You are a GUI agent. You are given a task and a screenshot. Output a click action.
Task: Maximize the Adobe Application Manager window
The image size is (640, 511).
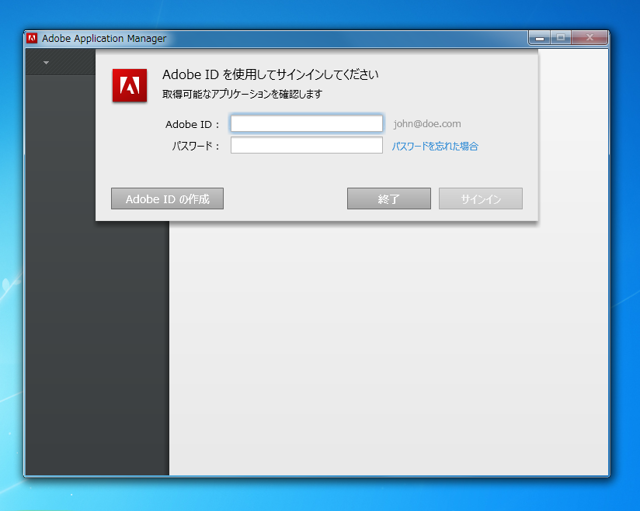pyautogui.click(x=561, y=38)
